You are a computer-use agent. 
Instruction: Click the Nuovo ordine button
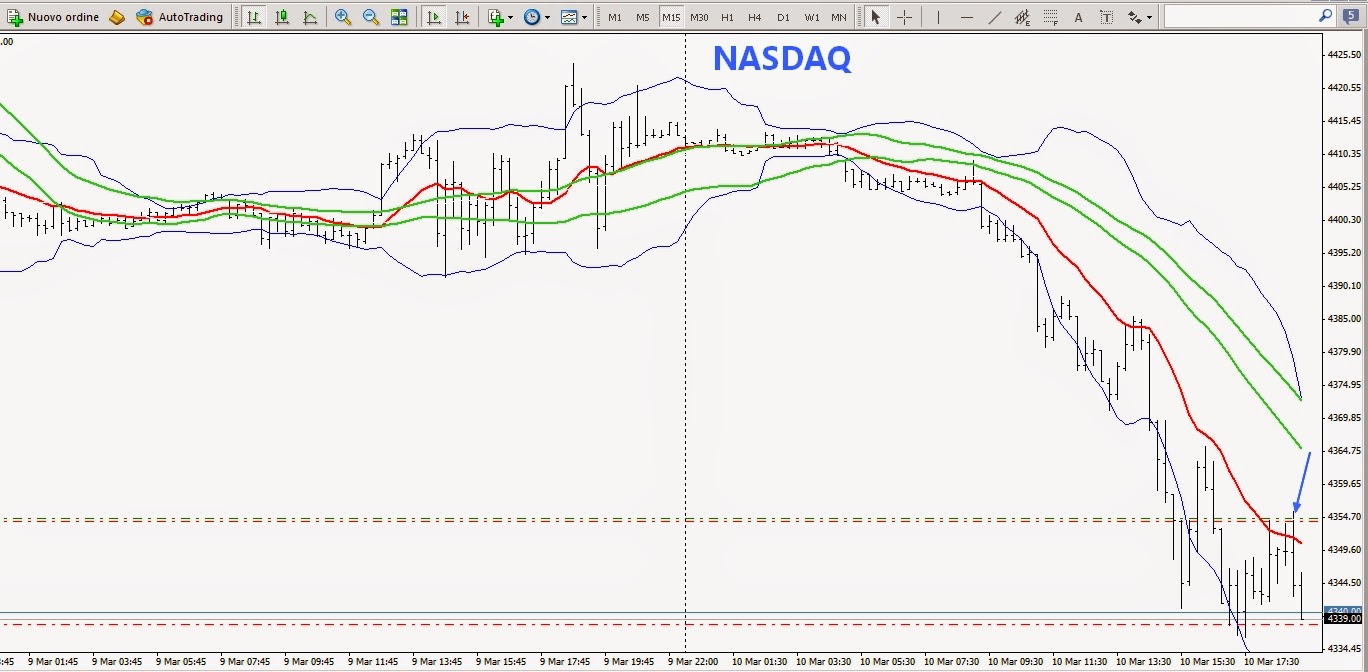tap(53, 17)
